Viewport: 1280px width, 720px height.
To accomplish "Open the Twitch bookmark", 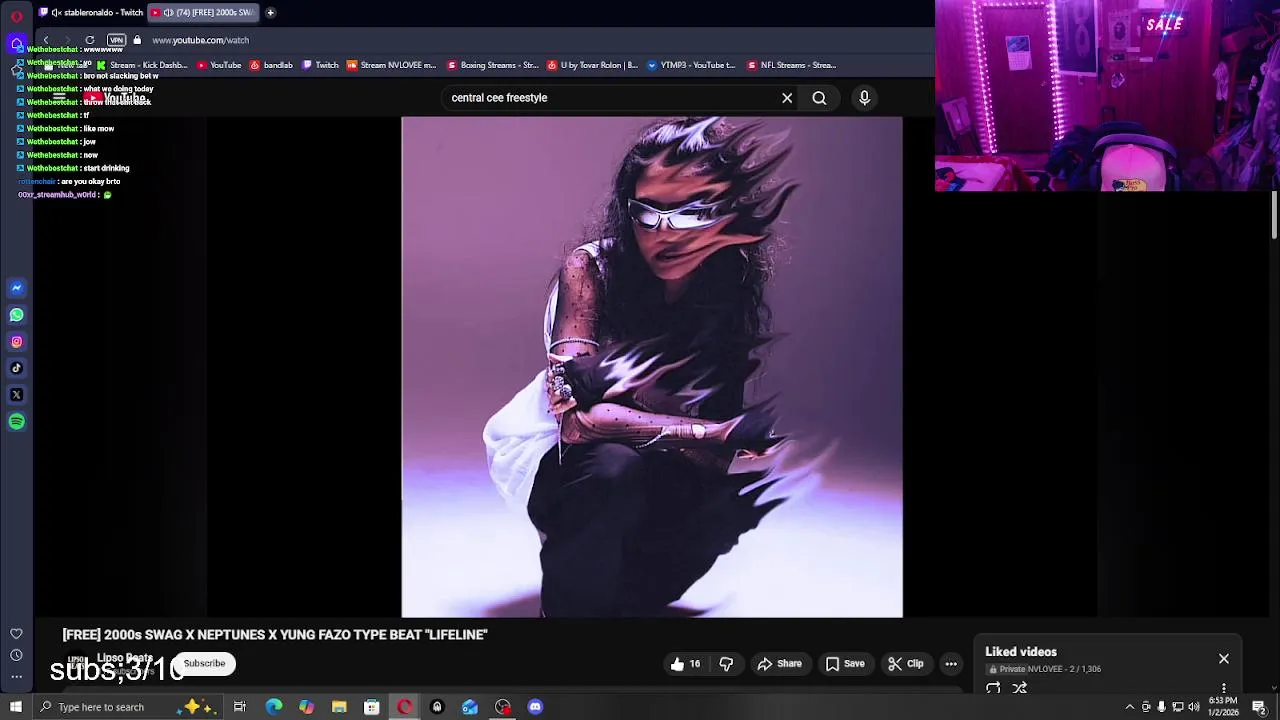I will [x=320, y=65].
